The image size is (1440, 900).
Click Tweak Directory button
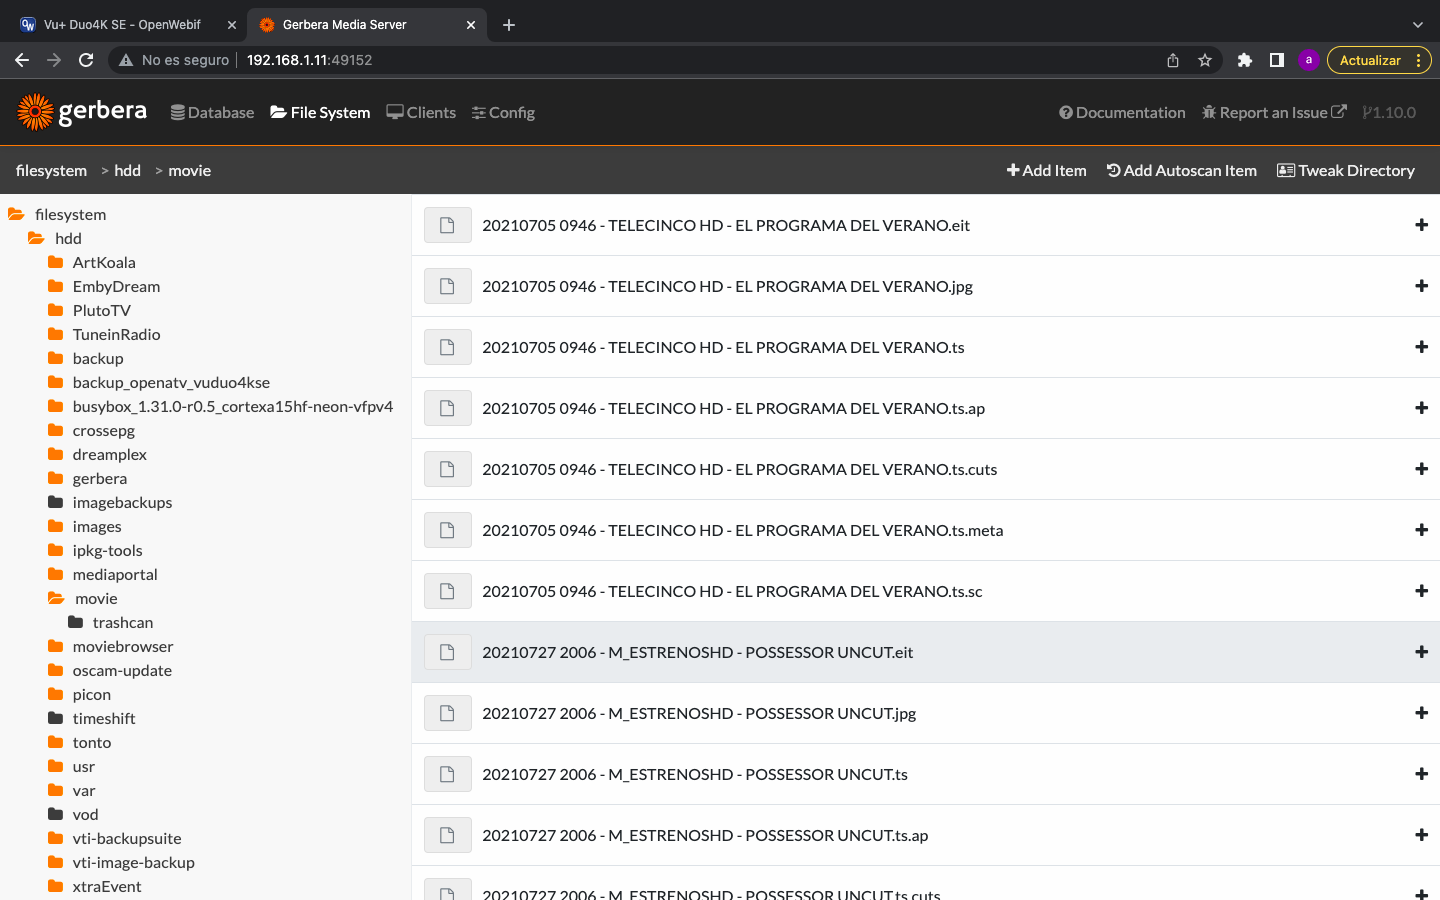(1345, 171)
